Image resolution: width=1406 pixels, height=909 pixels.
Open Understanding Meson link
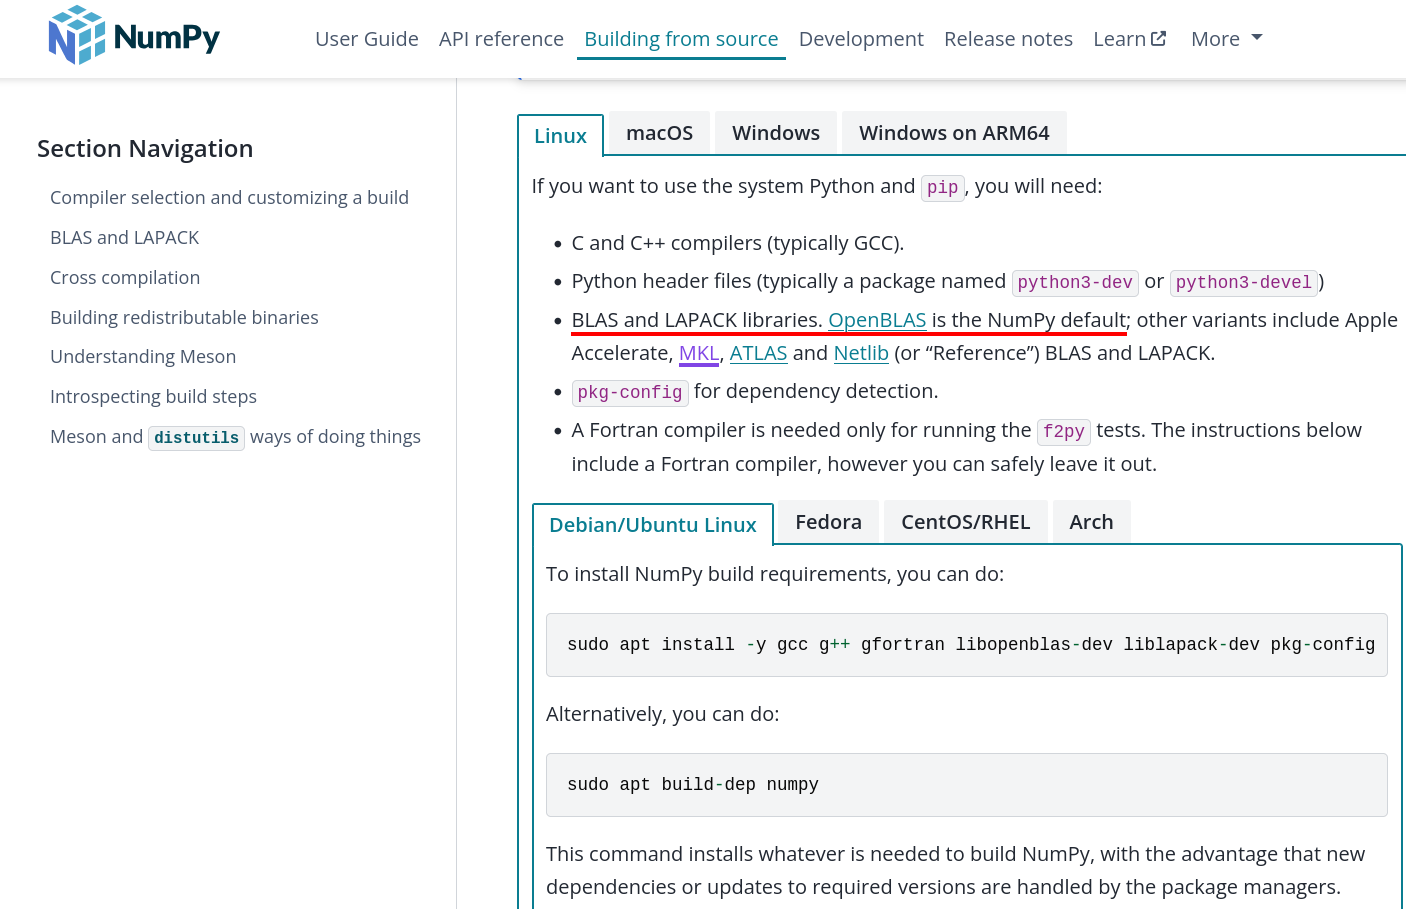[x=143, y=357]
